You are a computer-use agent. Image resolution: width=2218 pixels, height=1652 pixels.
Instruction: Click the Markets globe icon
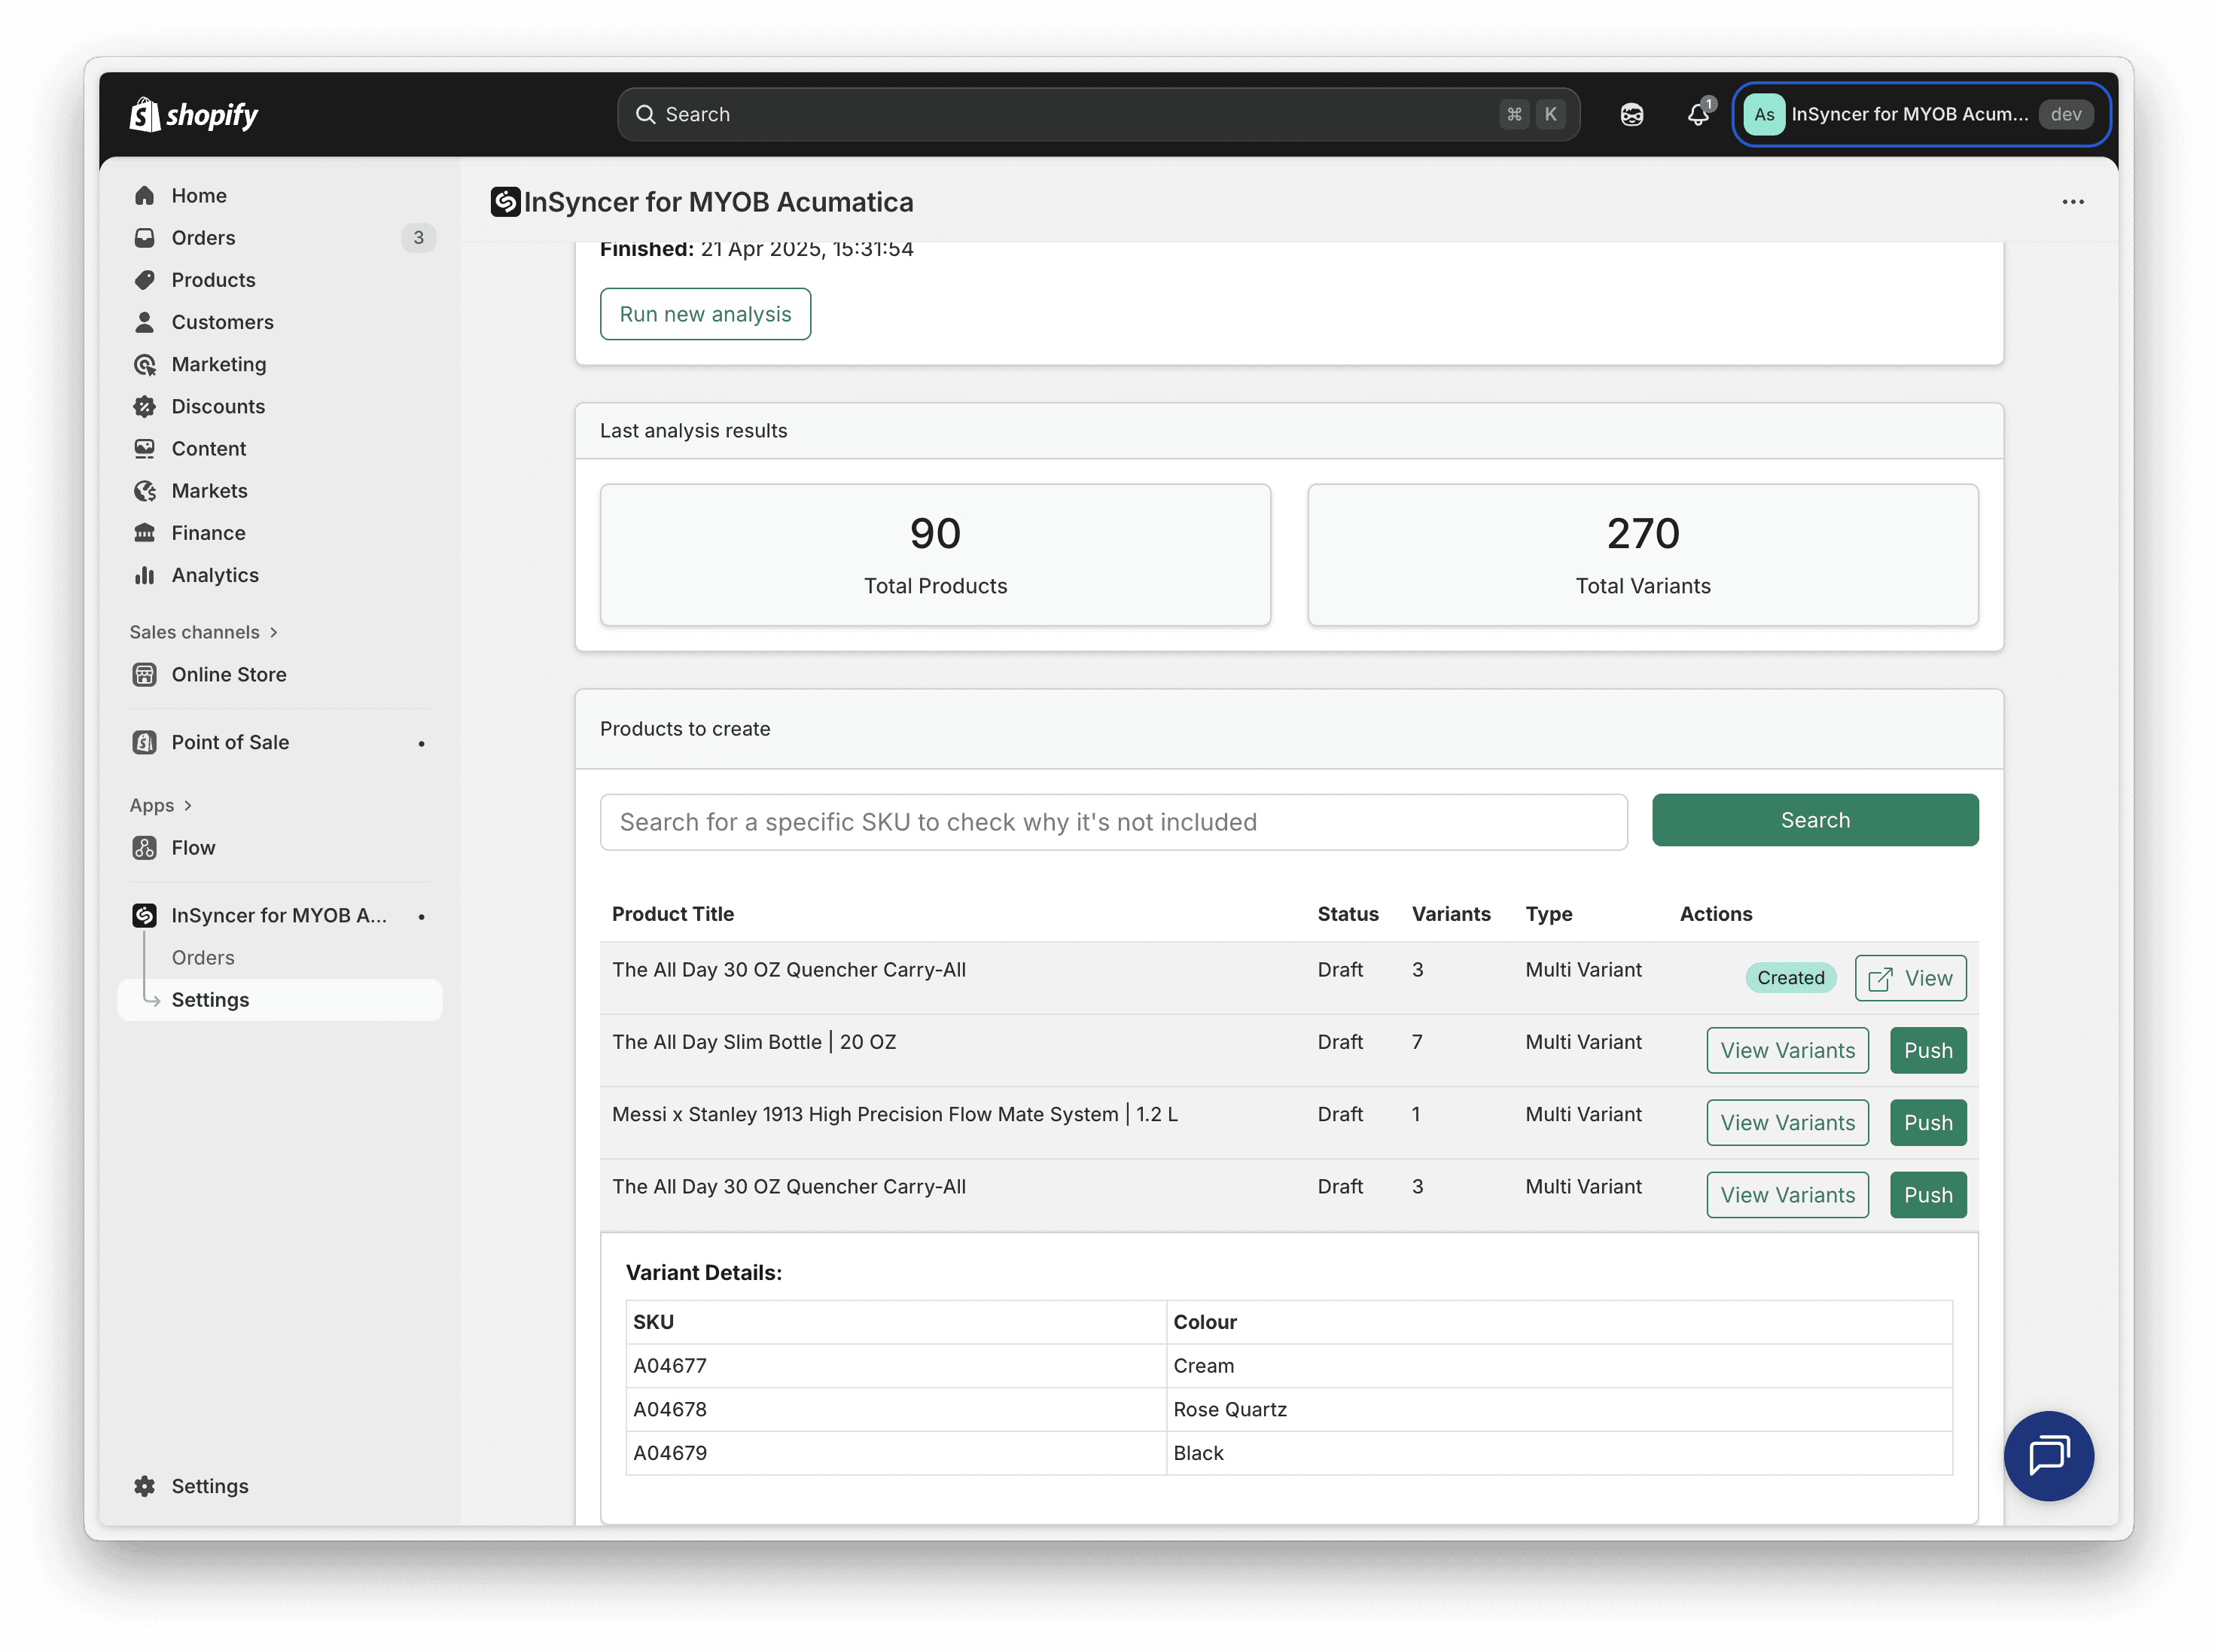pyautogui.click(x=145, y=491)
